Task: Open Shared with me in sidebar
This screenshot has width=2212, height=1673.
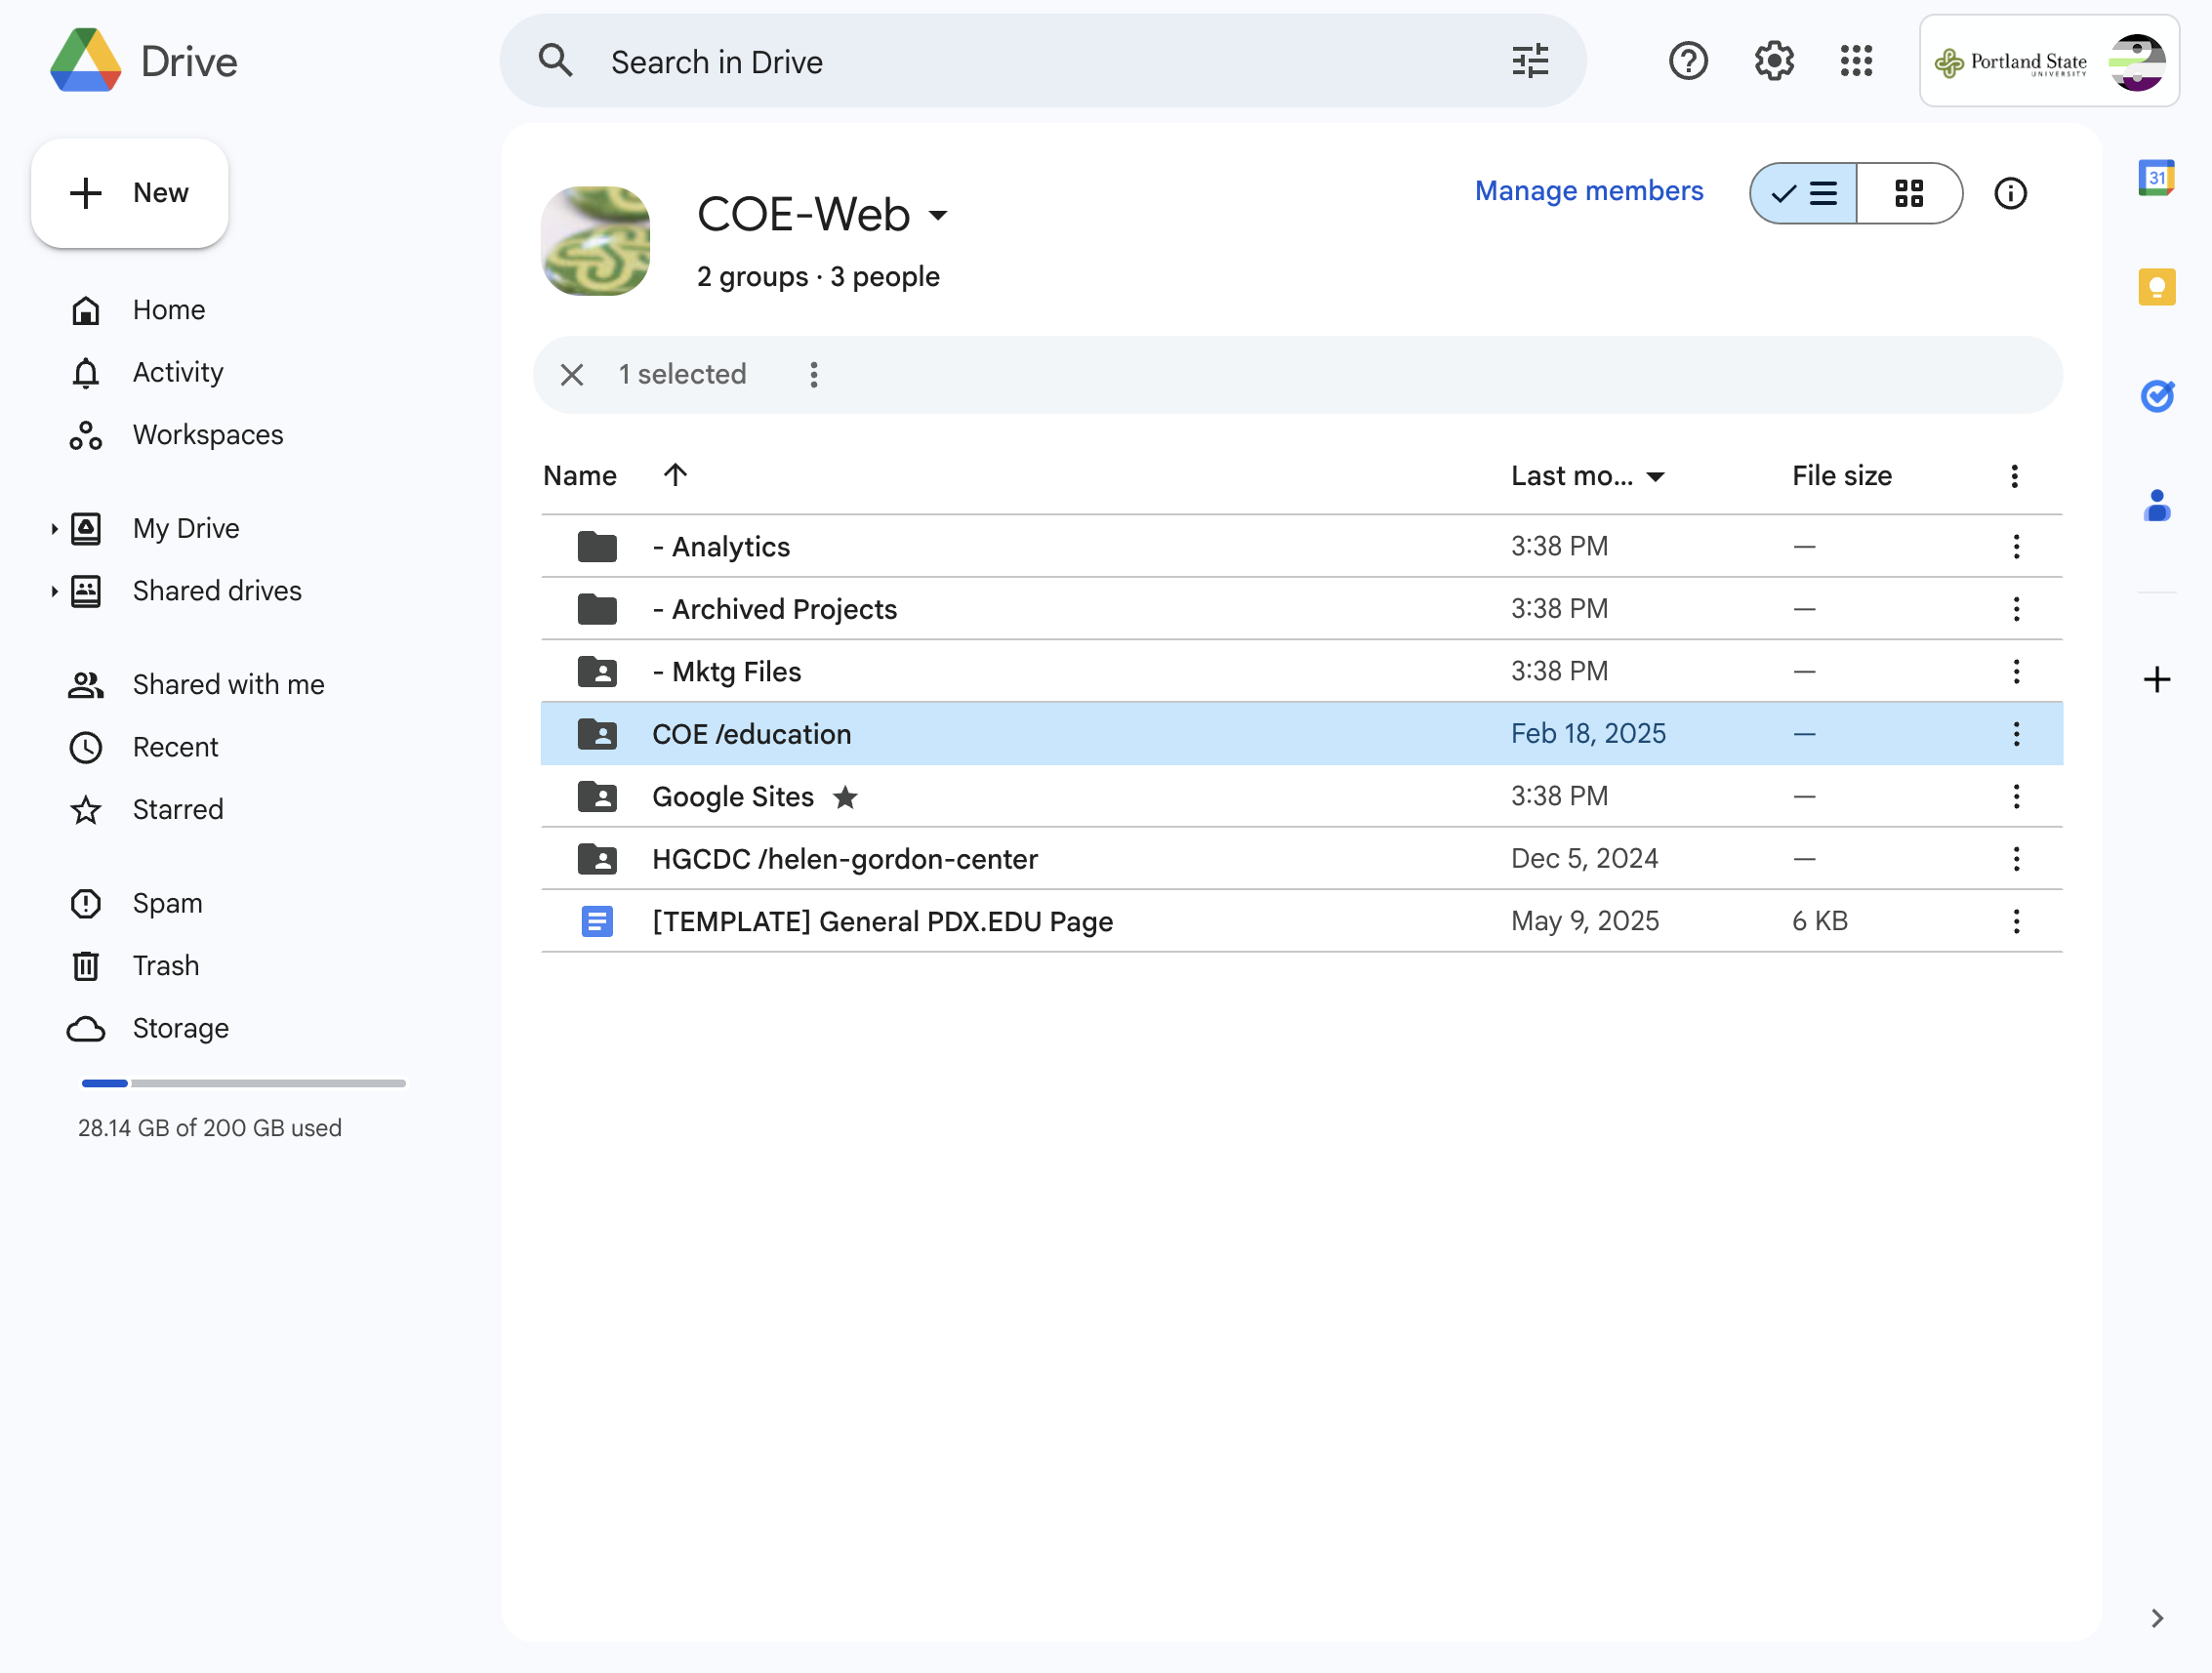Action: point(228,685)
